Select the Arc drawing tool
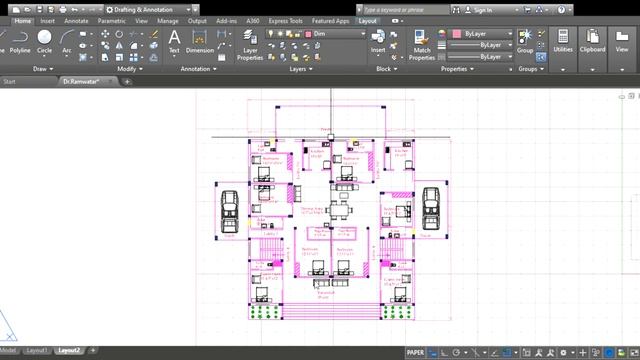This screenshot has height=360, width=640. pyautogui.click(x=67, y=42)
